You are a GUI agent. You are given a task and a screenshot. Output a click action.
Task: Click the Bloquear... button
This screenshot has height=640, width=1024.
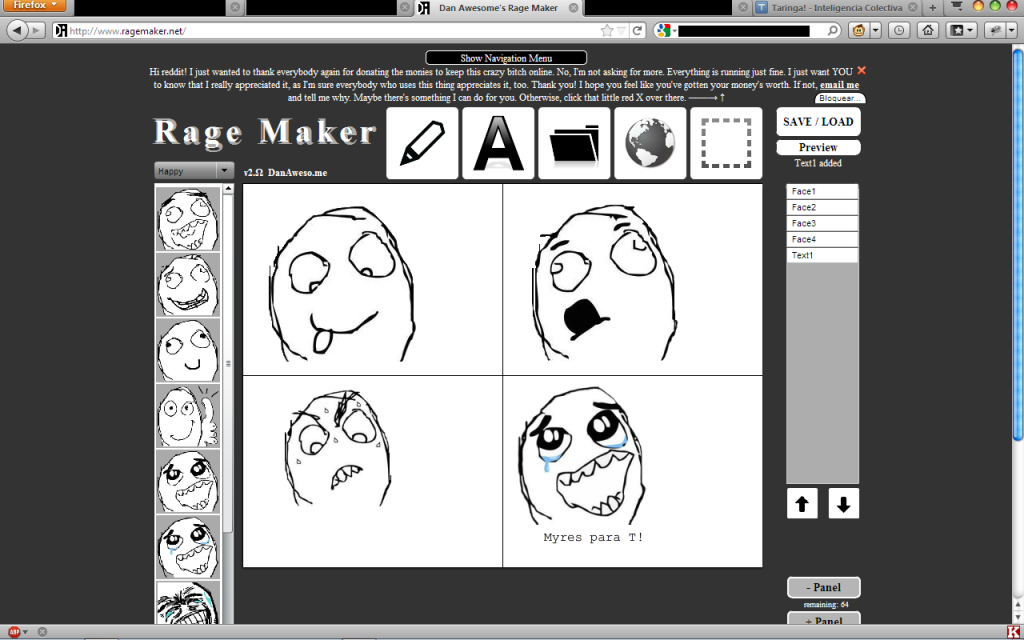(840, 98)
